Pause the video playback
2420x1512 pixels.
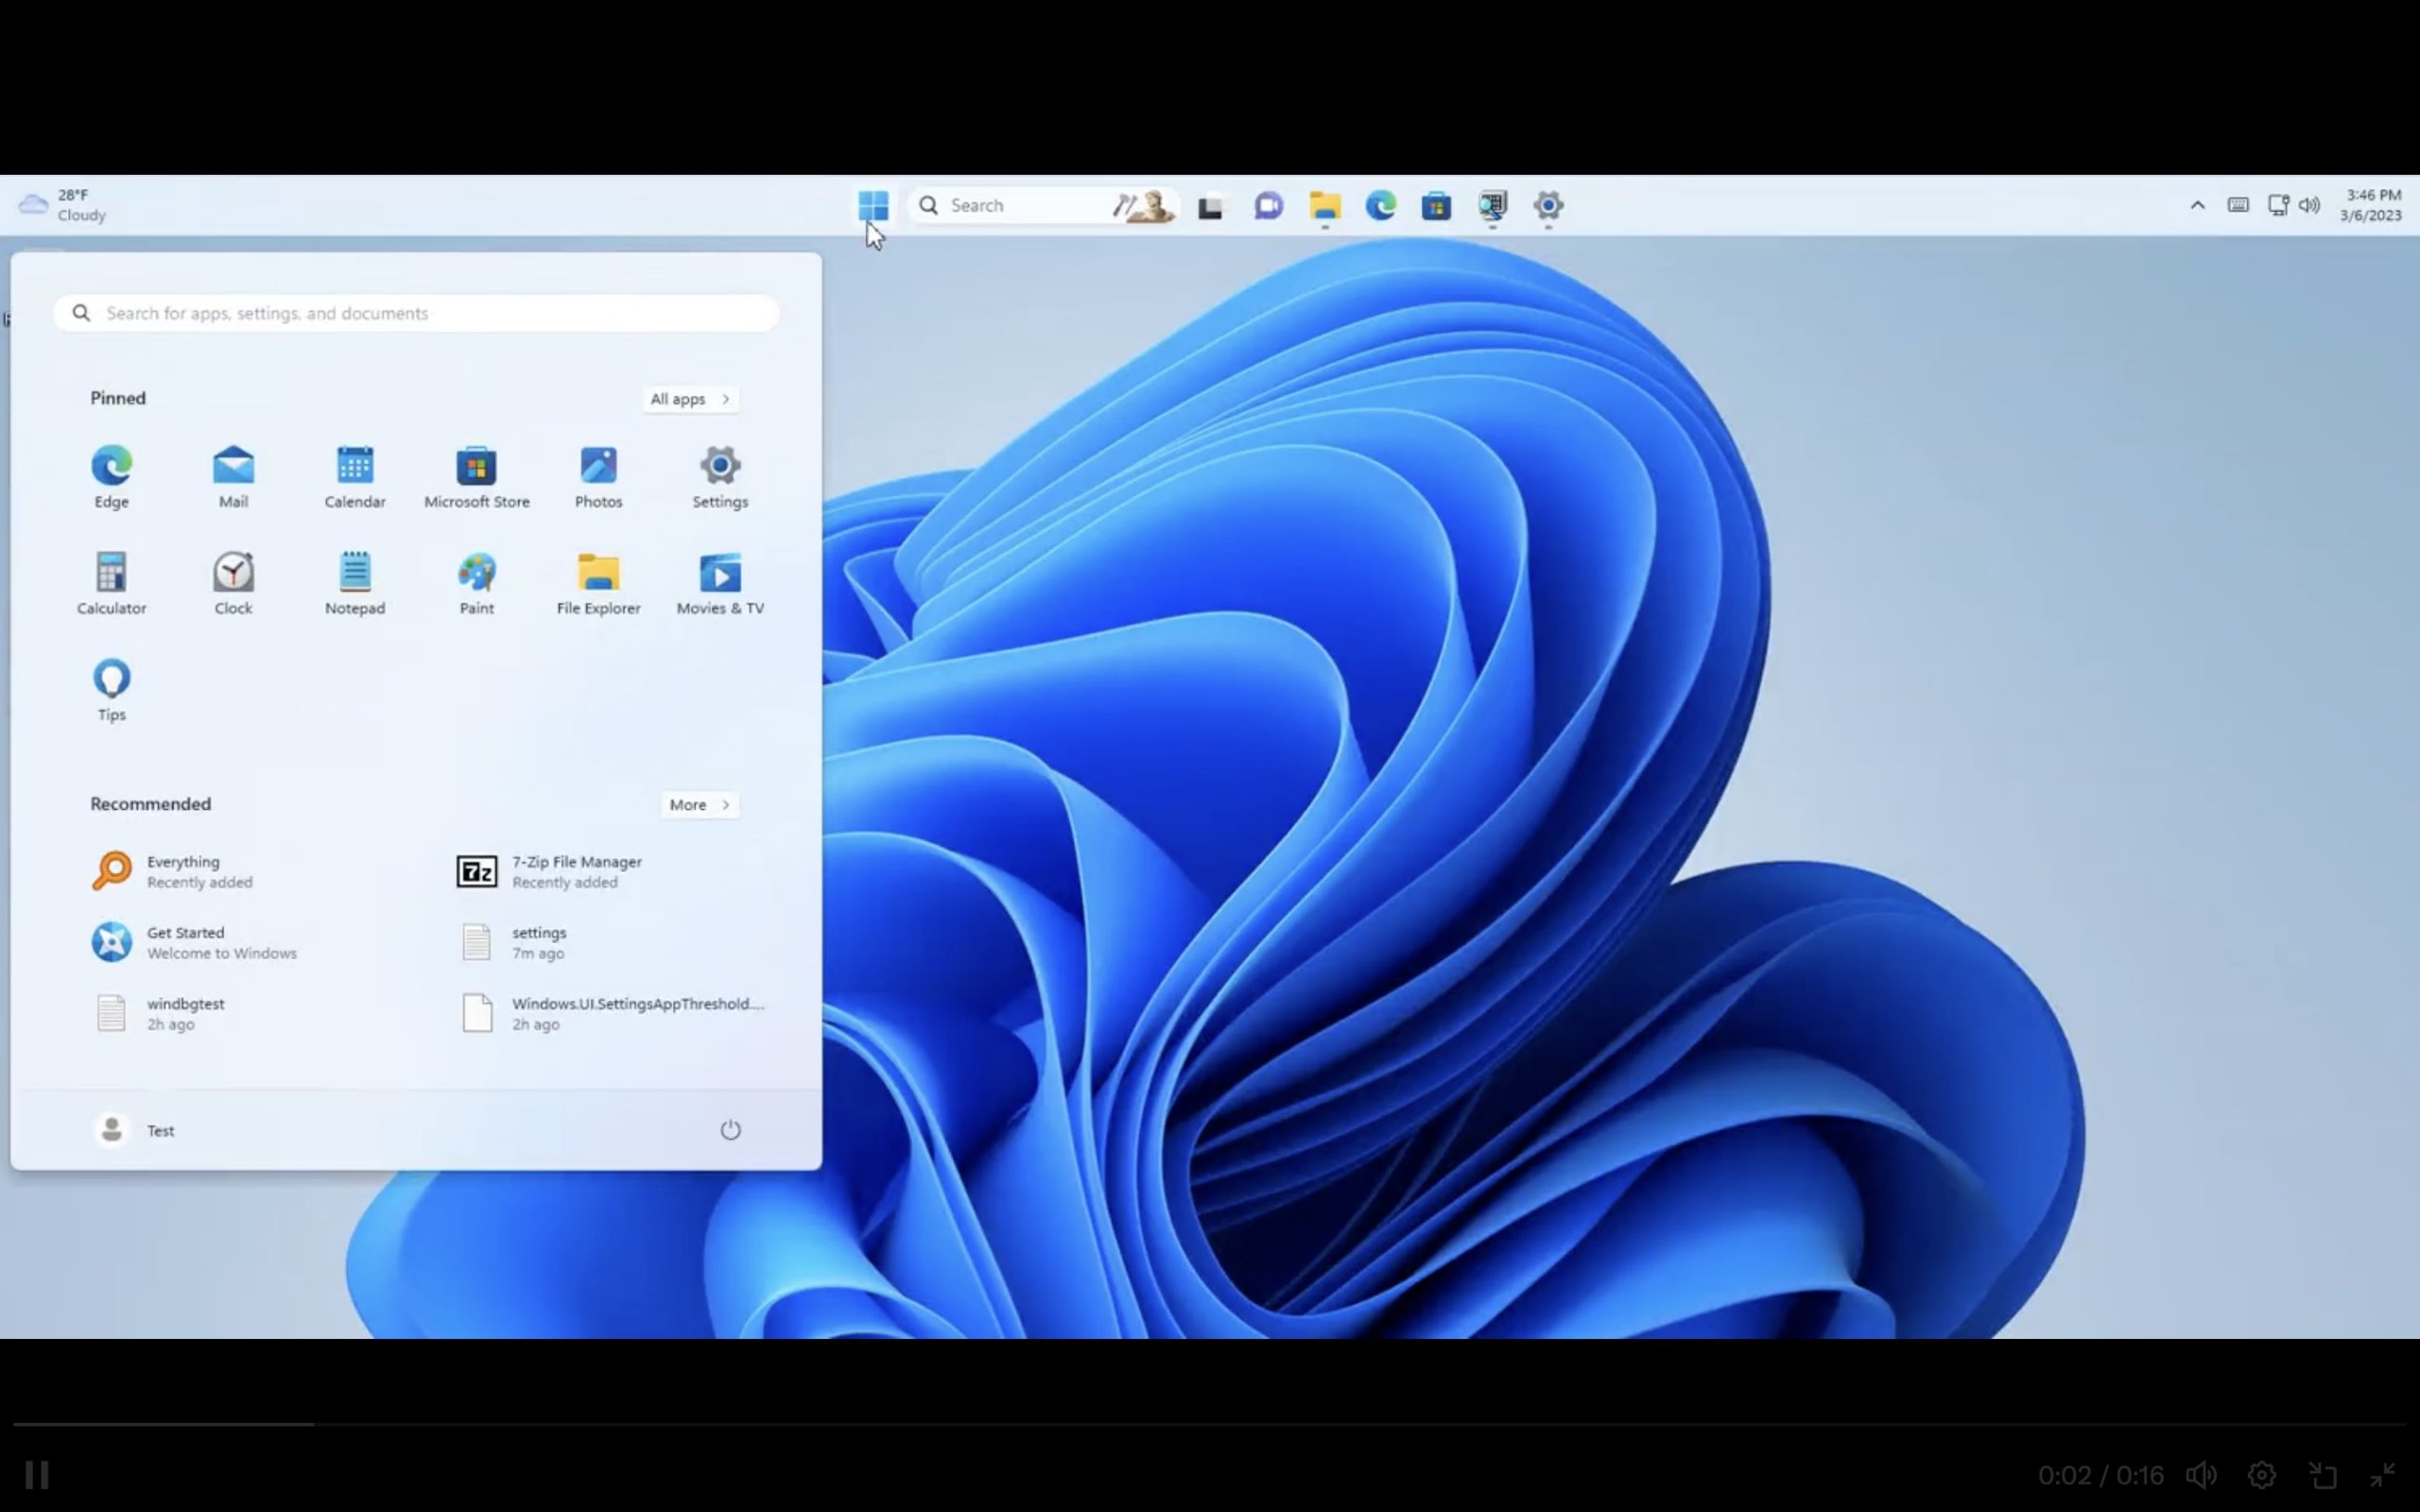pos(37,1475)
